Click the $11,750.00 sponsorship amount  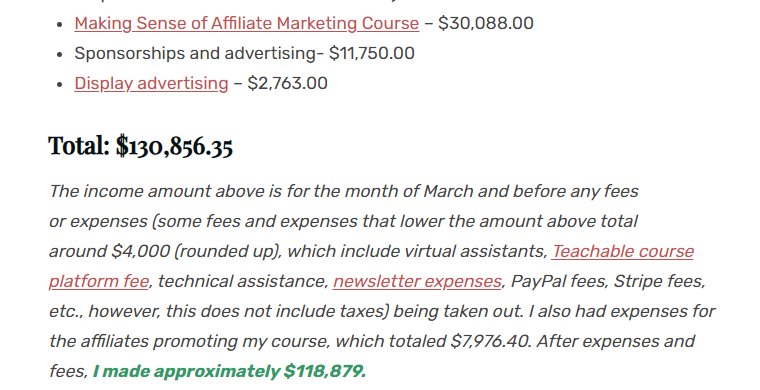coord(372,53)
